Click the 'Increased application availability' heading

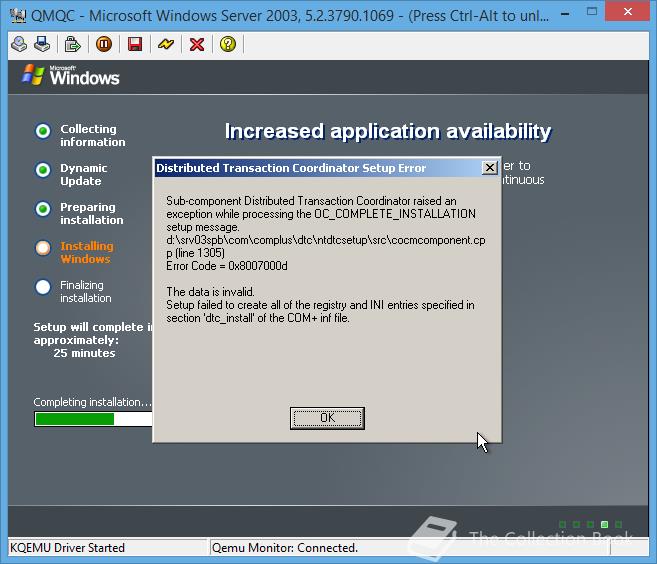click(x=388, y=132)
